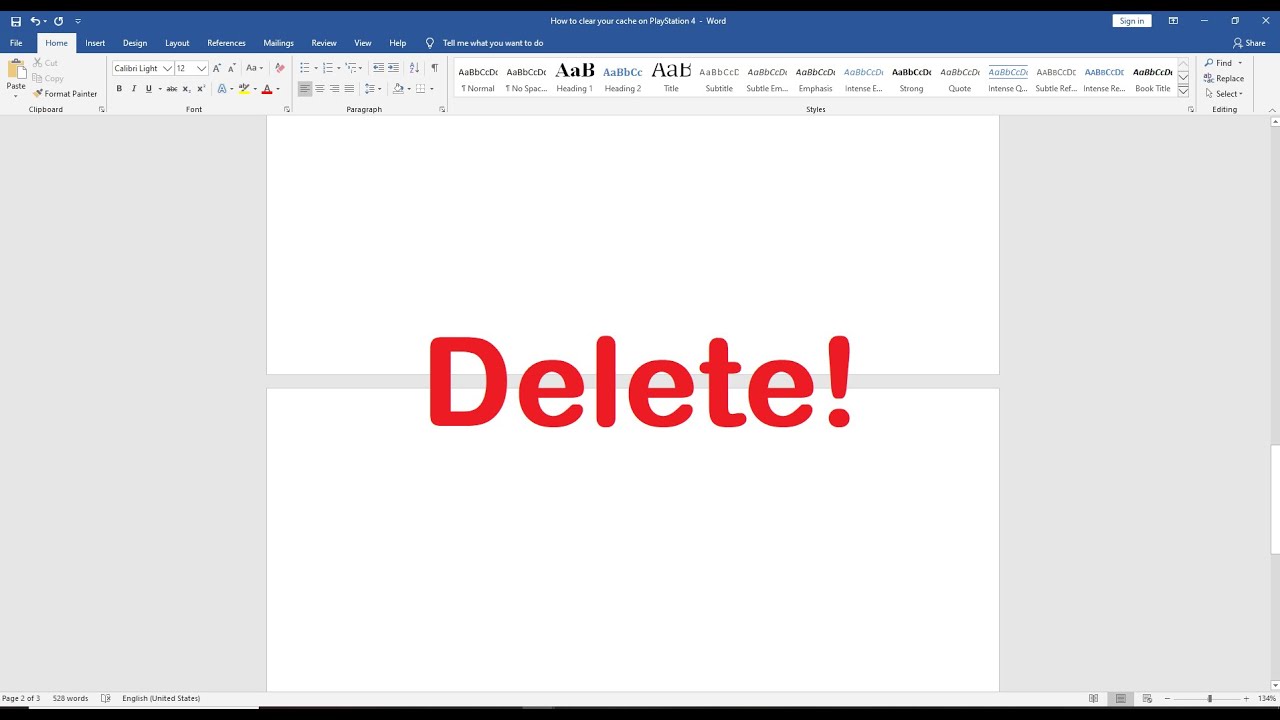Screen dimensions: 1280x720
Task: Open the Change Case dropdown
Action: (x=254, y=68)
